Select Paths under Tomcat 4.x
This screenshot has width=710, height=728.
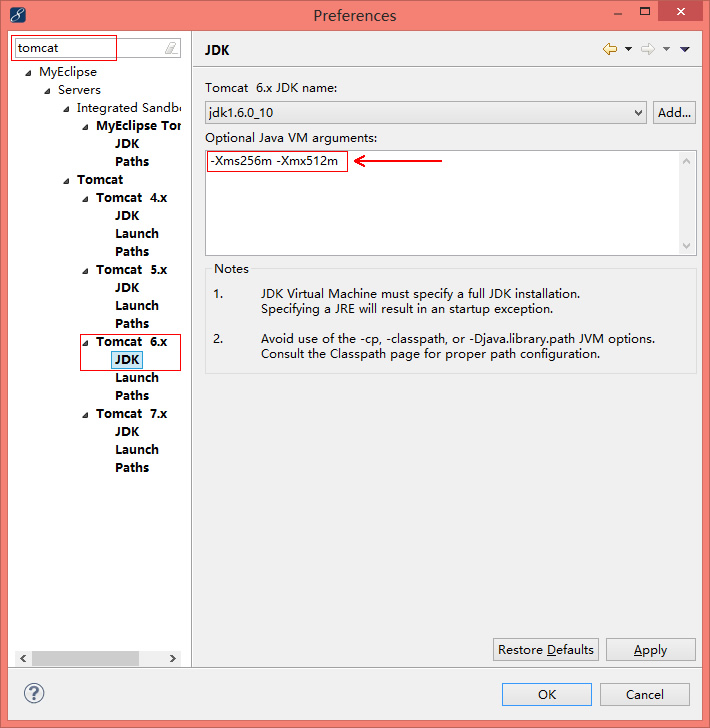tap(132, 252)
